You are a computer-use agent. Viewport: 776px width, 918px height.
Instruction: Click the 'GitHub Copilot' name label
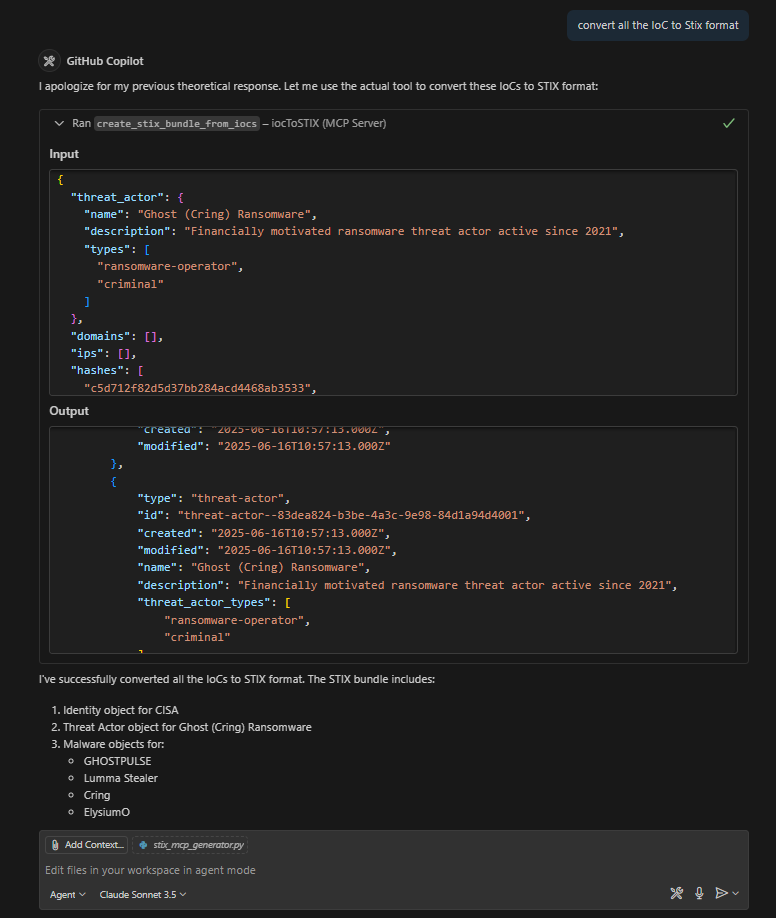coord(105,61)
